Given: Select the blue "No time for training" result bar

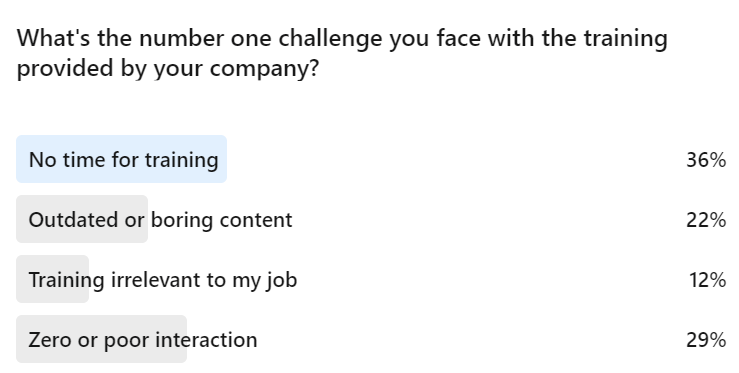Looking at the screenshot, I should [122, 159].
